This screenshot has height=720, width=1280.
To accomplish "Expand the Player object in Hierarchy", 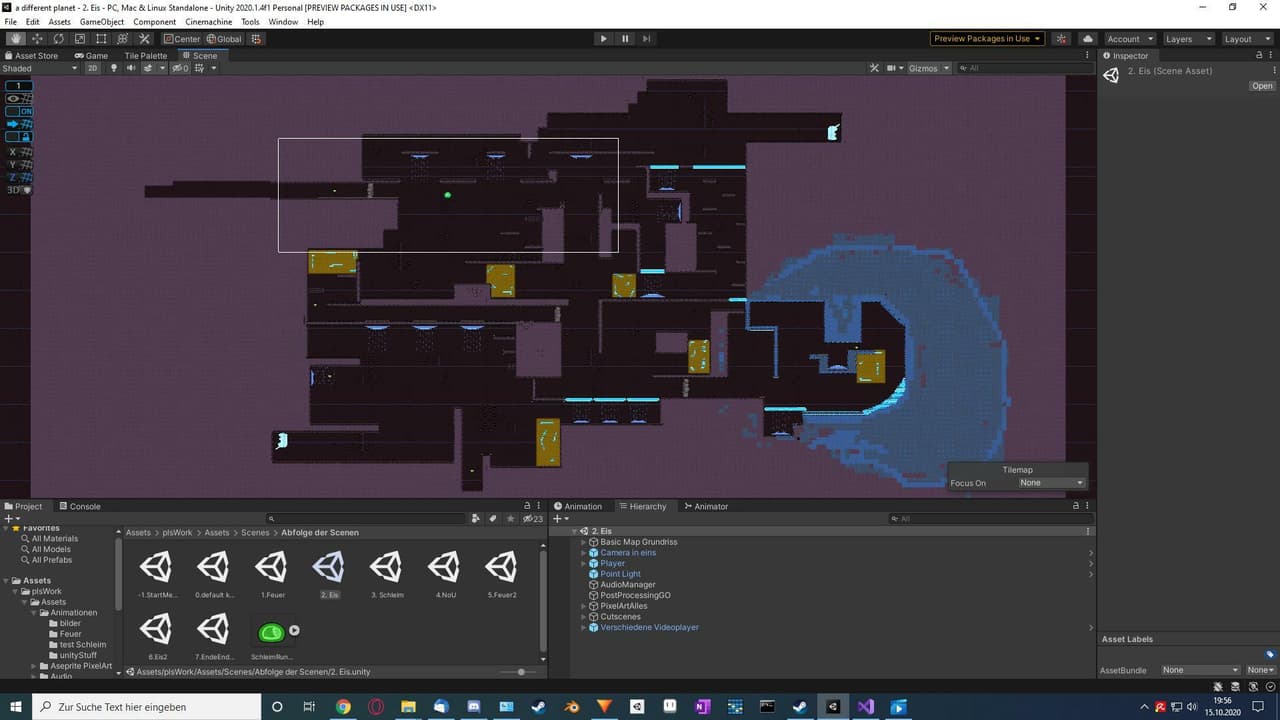I will click(x=584, y=563).
